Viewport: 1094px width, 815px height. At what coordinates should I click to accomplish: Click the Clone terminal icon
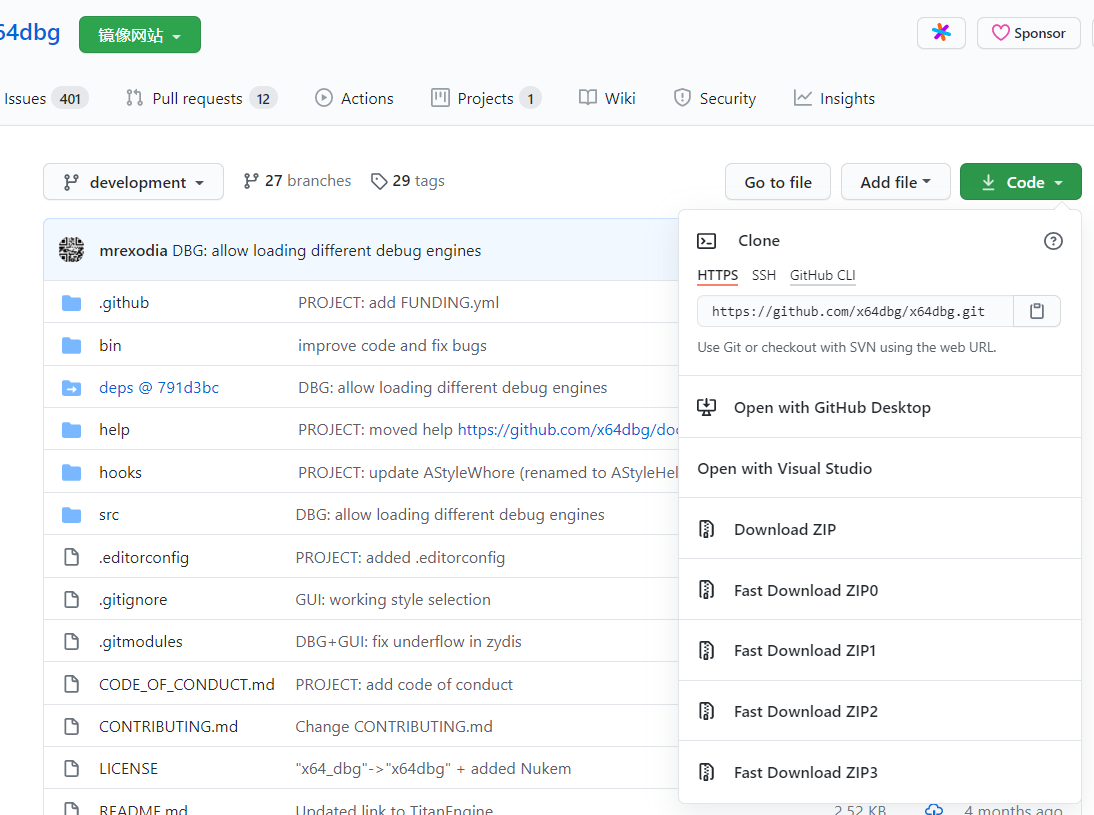706,241
